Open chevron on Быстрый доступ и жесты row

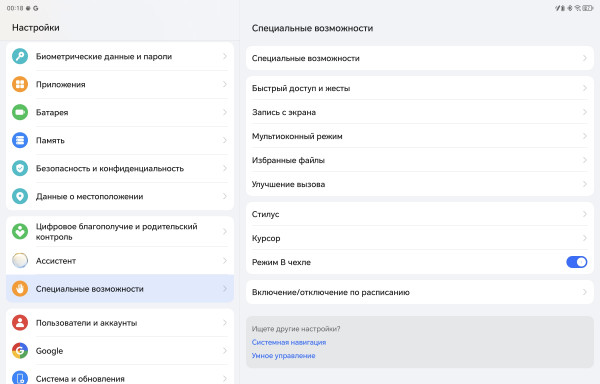pyautogui.click(x=585, y=88)
